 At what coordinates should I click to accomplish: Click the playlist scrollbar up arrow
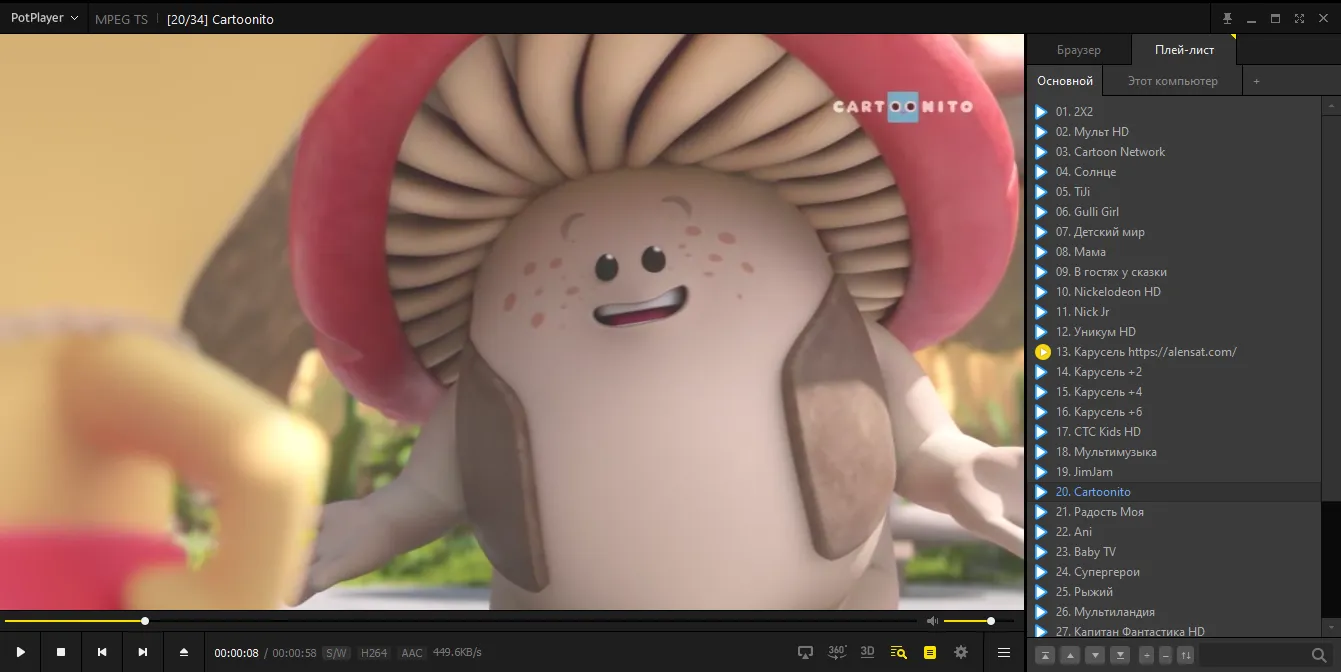click(1331, 106)
